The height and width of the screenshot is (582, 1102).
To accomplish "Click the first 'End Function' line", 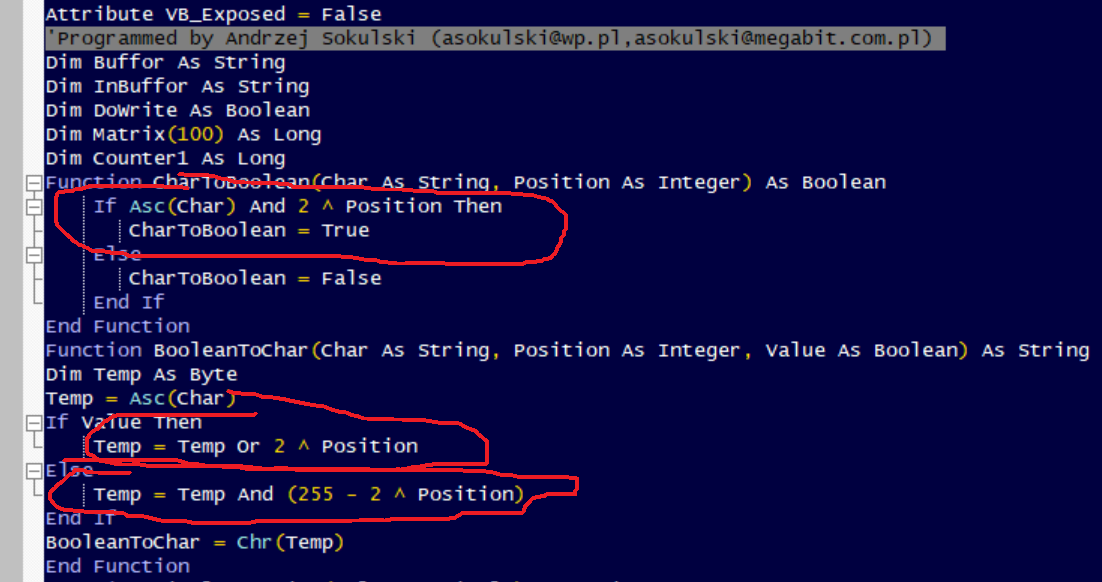I will 117,327.
